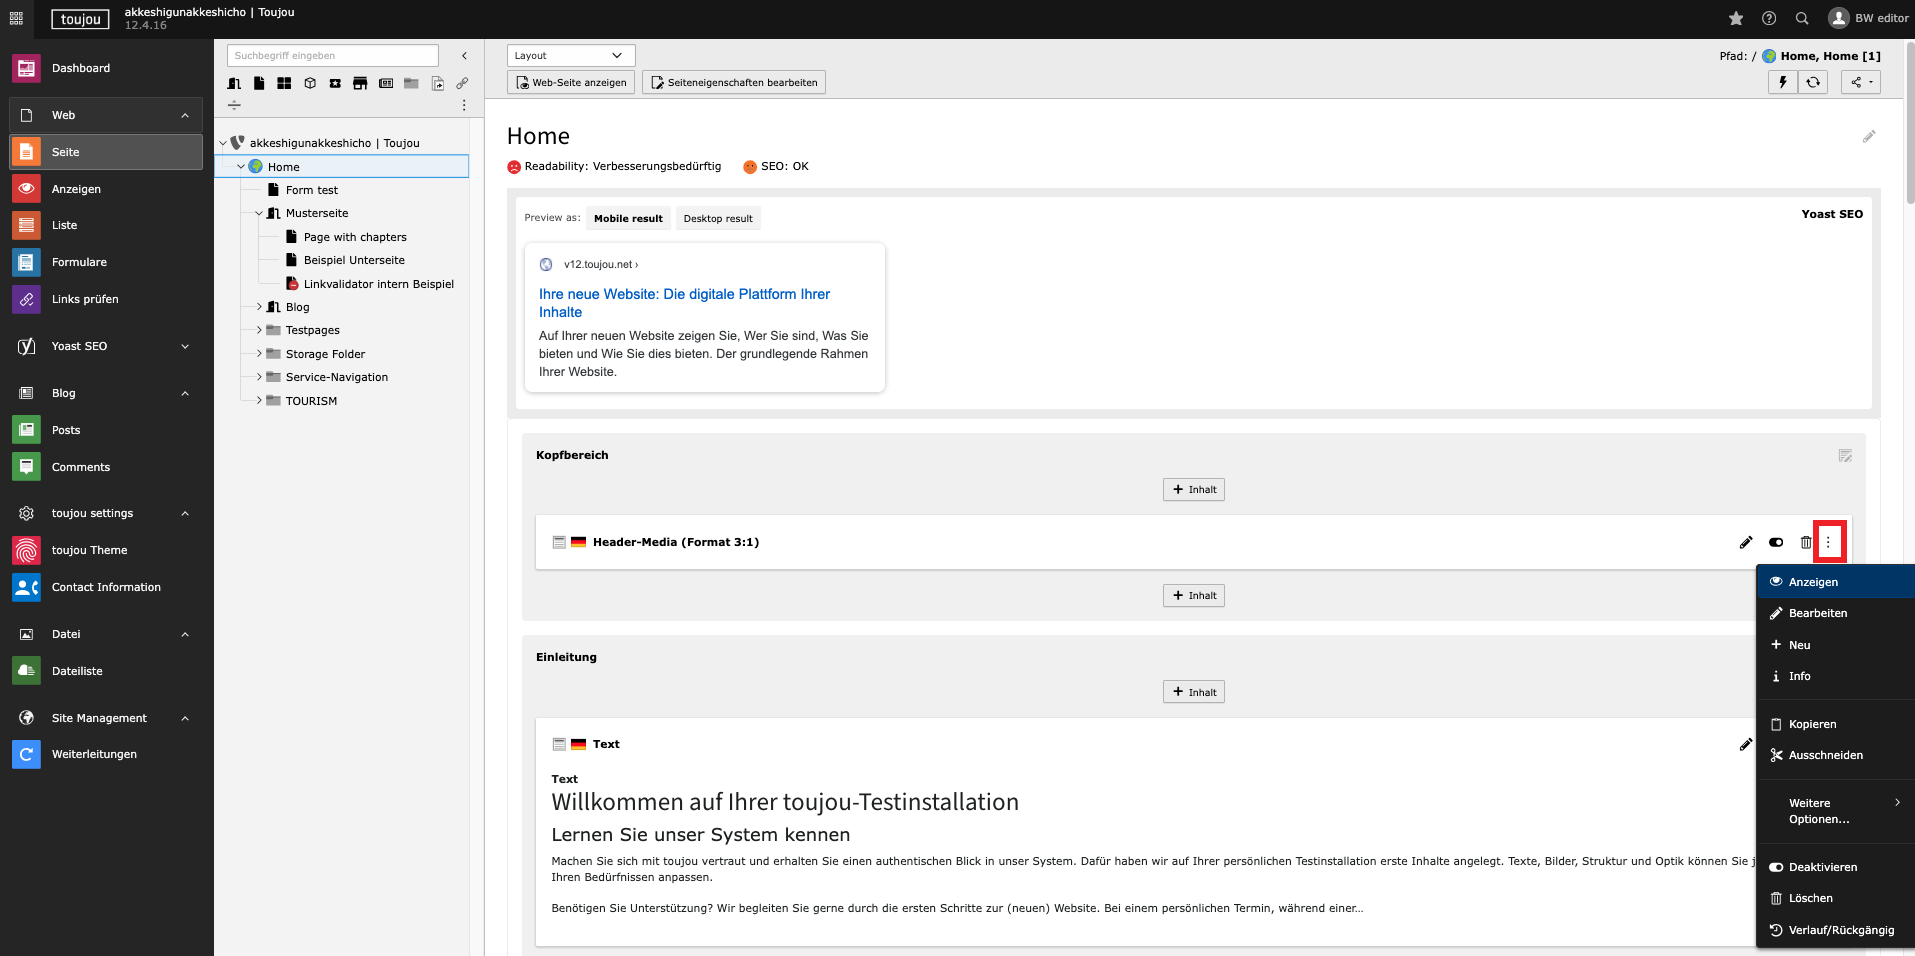Open the toujou Theme module

tap(89, 550)
